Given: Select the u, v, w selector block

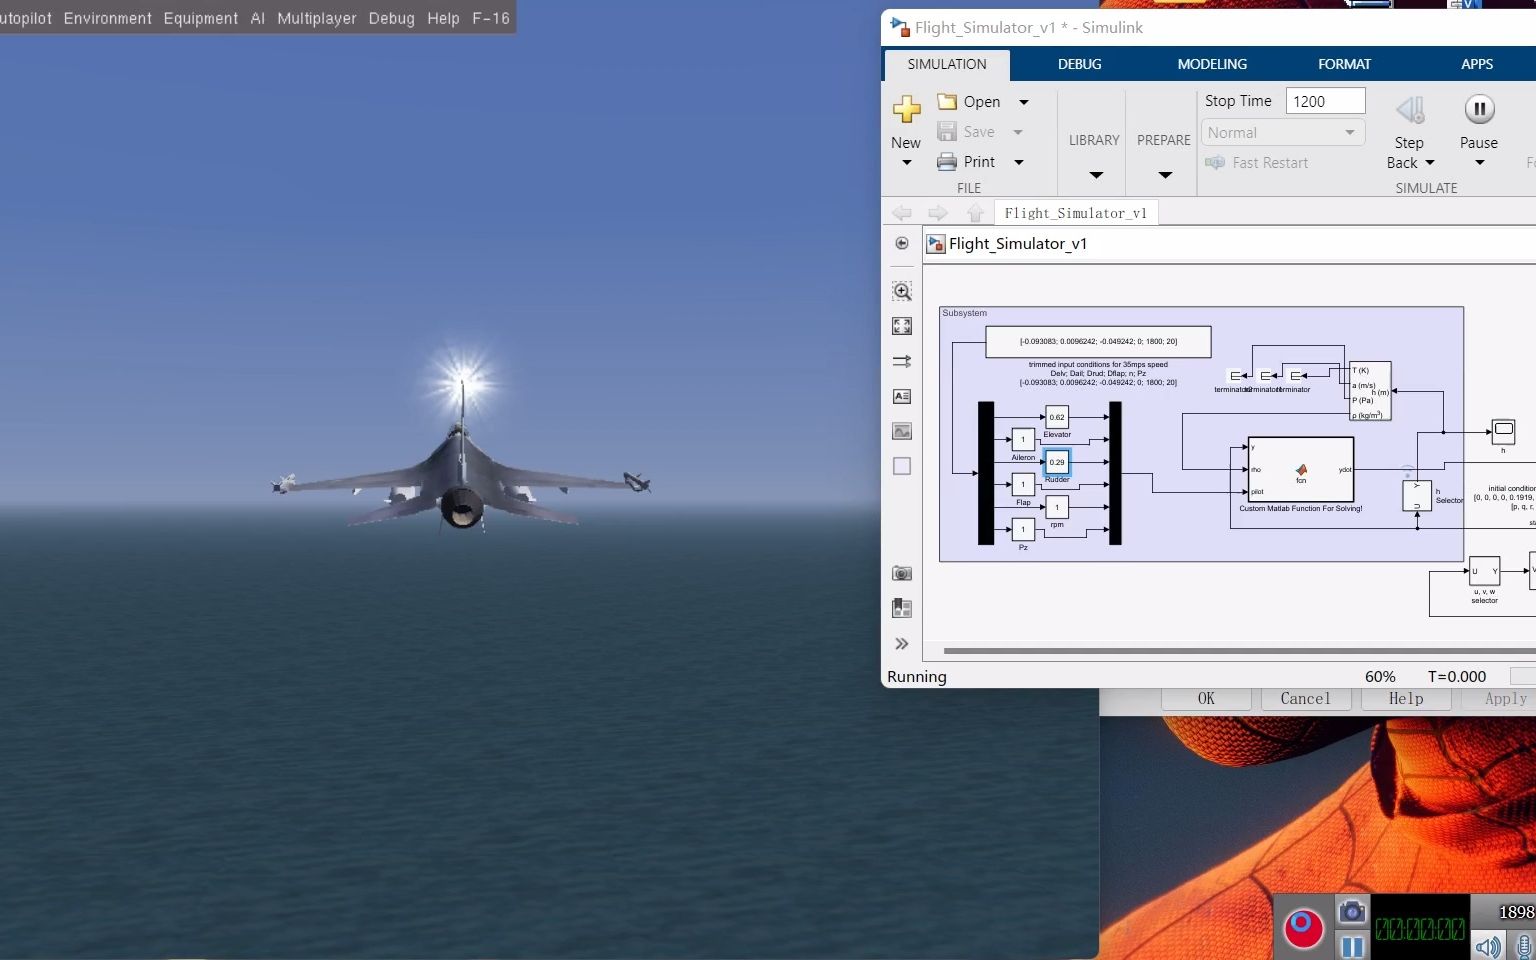Looking at the screenshot, I should (1484, 571).
